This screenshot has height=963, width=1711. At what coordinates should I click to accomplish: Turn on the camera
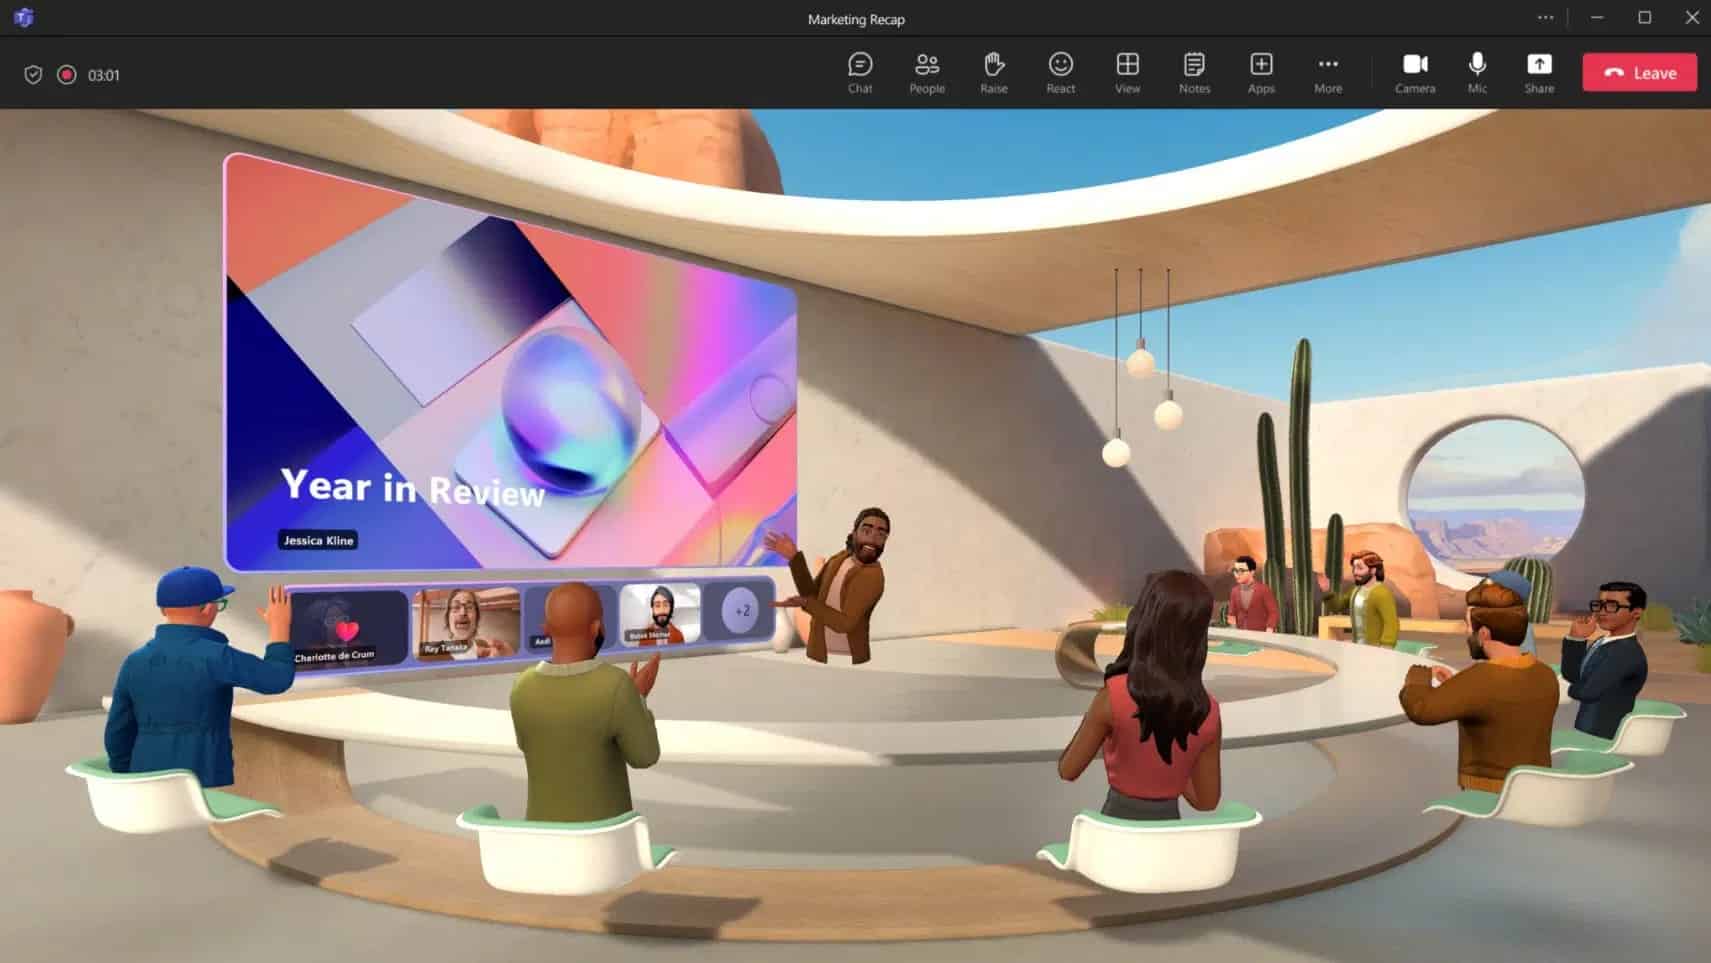click(x=1415, y=72)
